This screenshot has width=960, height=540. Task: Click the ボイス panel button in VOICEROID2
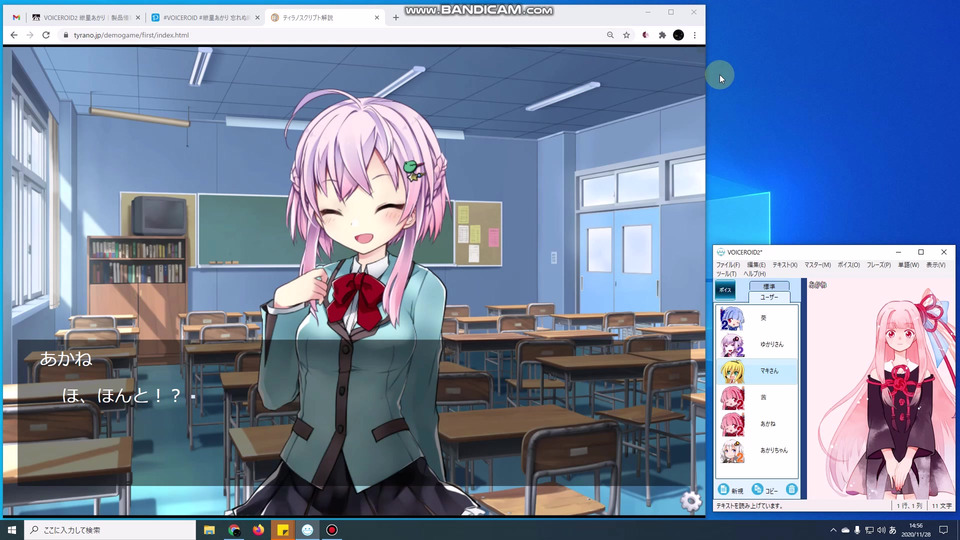pyautogui.click(x=726, y=290)
